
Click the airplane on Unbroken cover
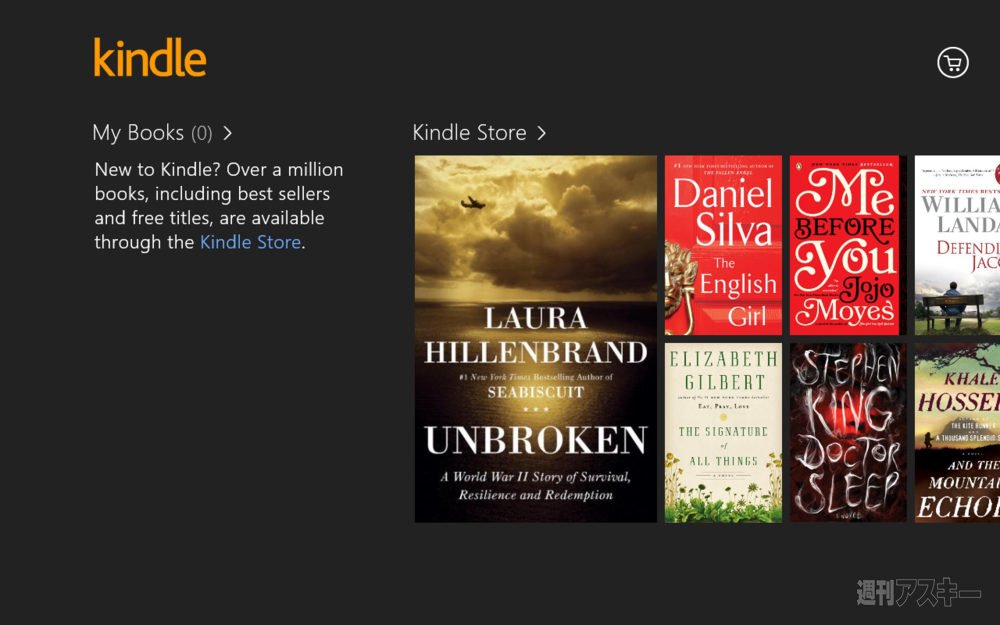click(473, 203)
